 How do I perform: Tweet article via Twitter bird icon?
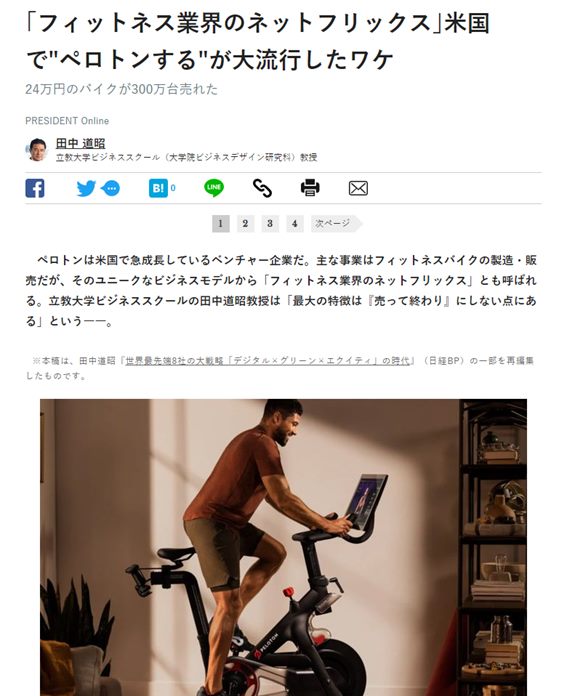coord(86,188)
